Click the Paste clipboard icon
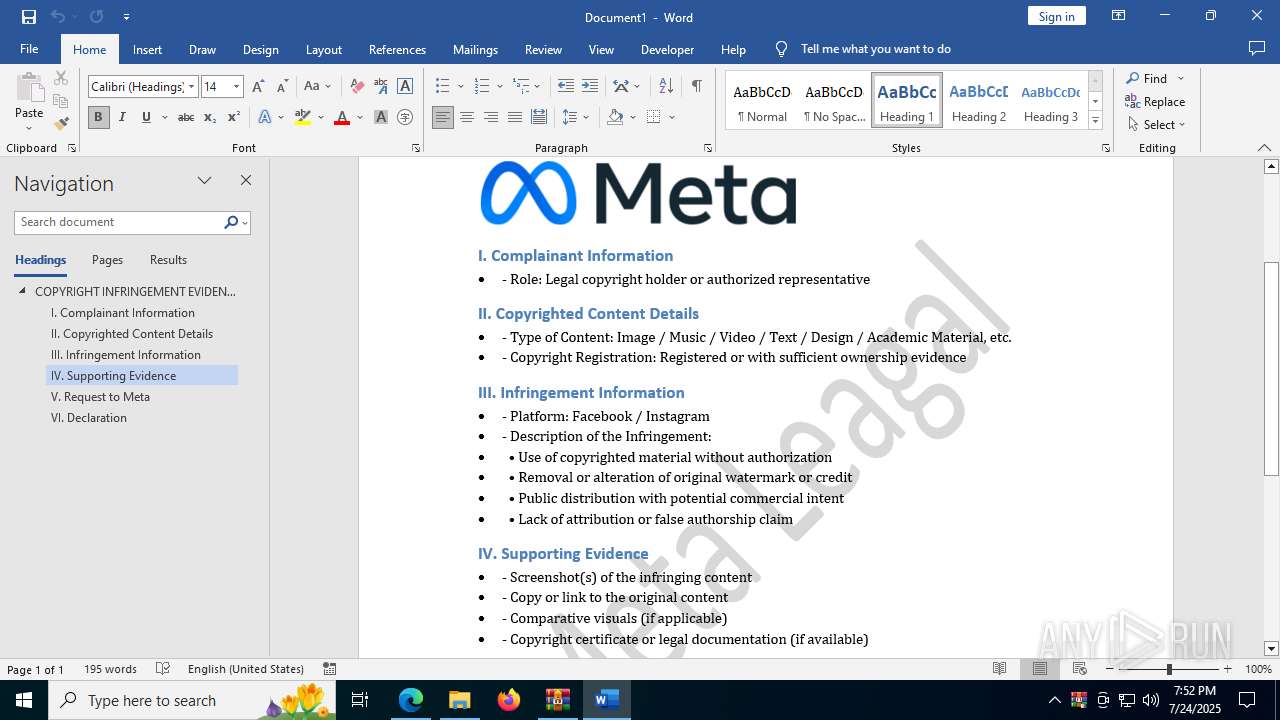This screenshot has height=720, width=1280. (29, 88)
